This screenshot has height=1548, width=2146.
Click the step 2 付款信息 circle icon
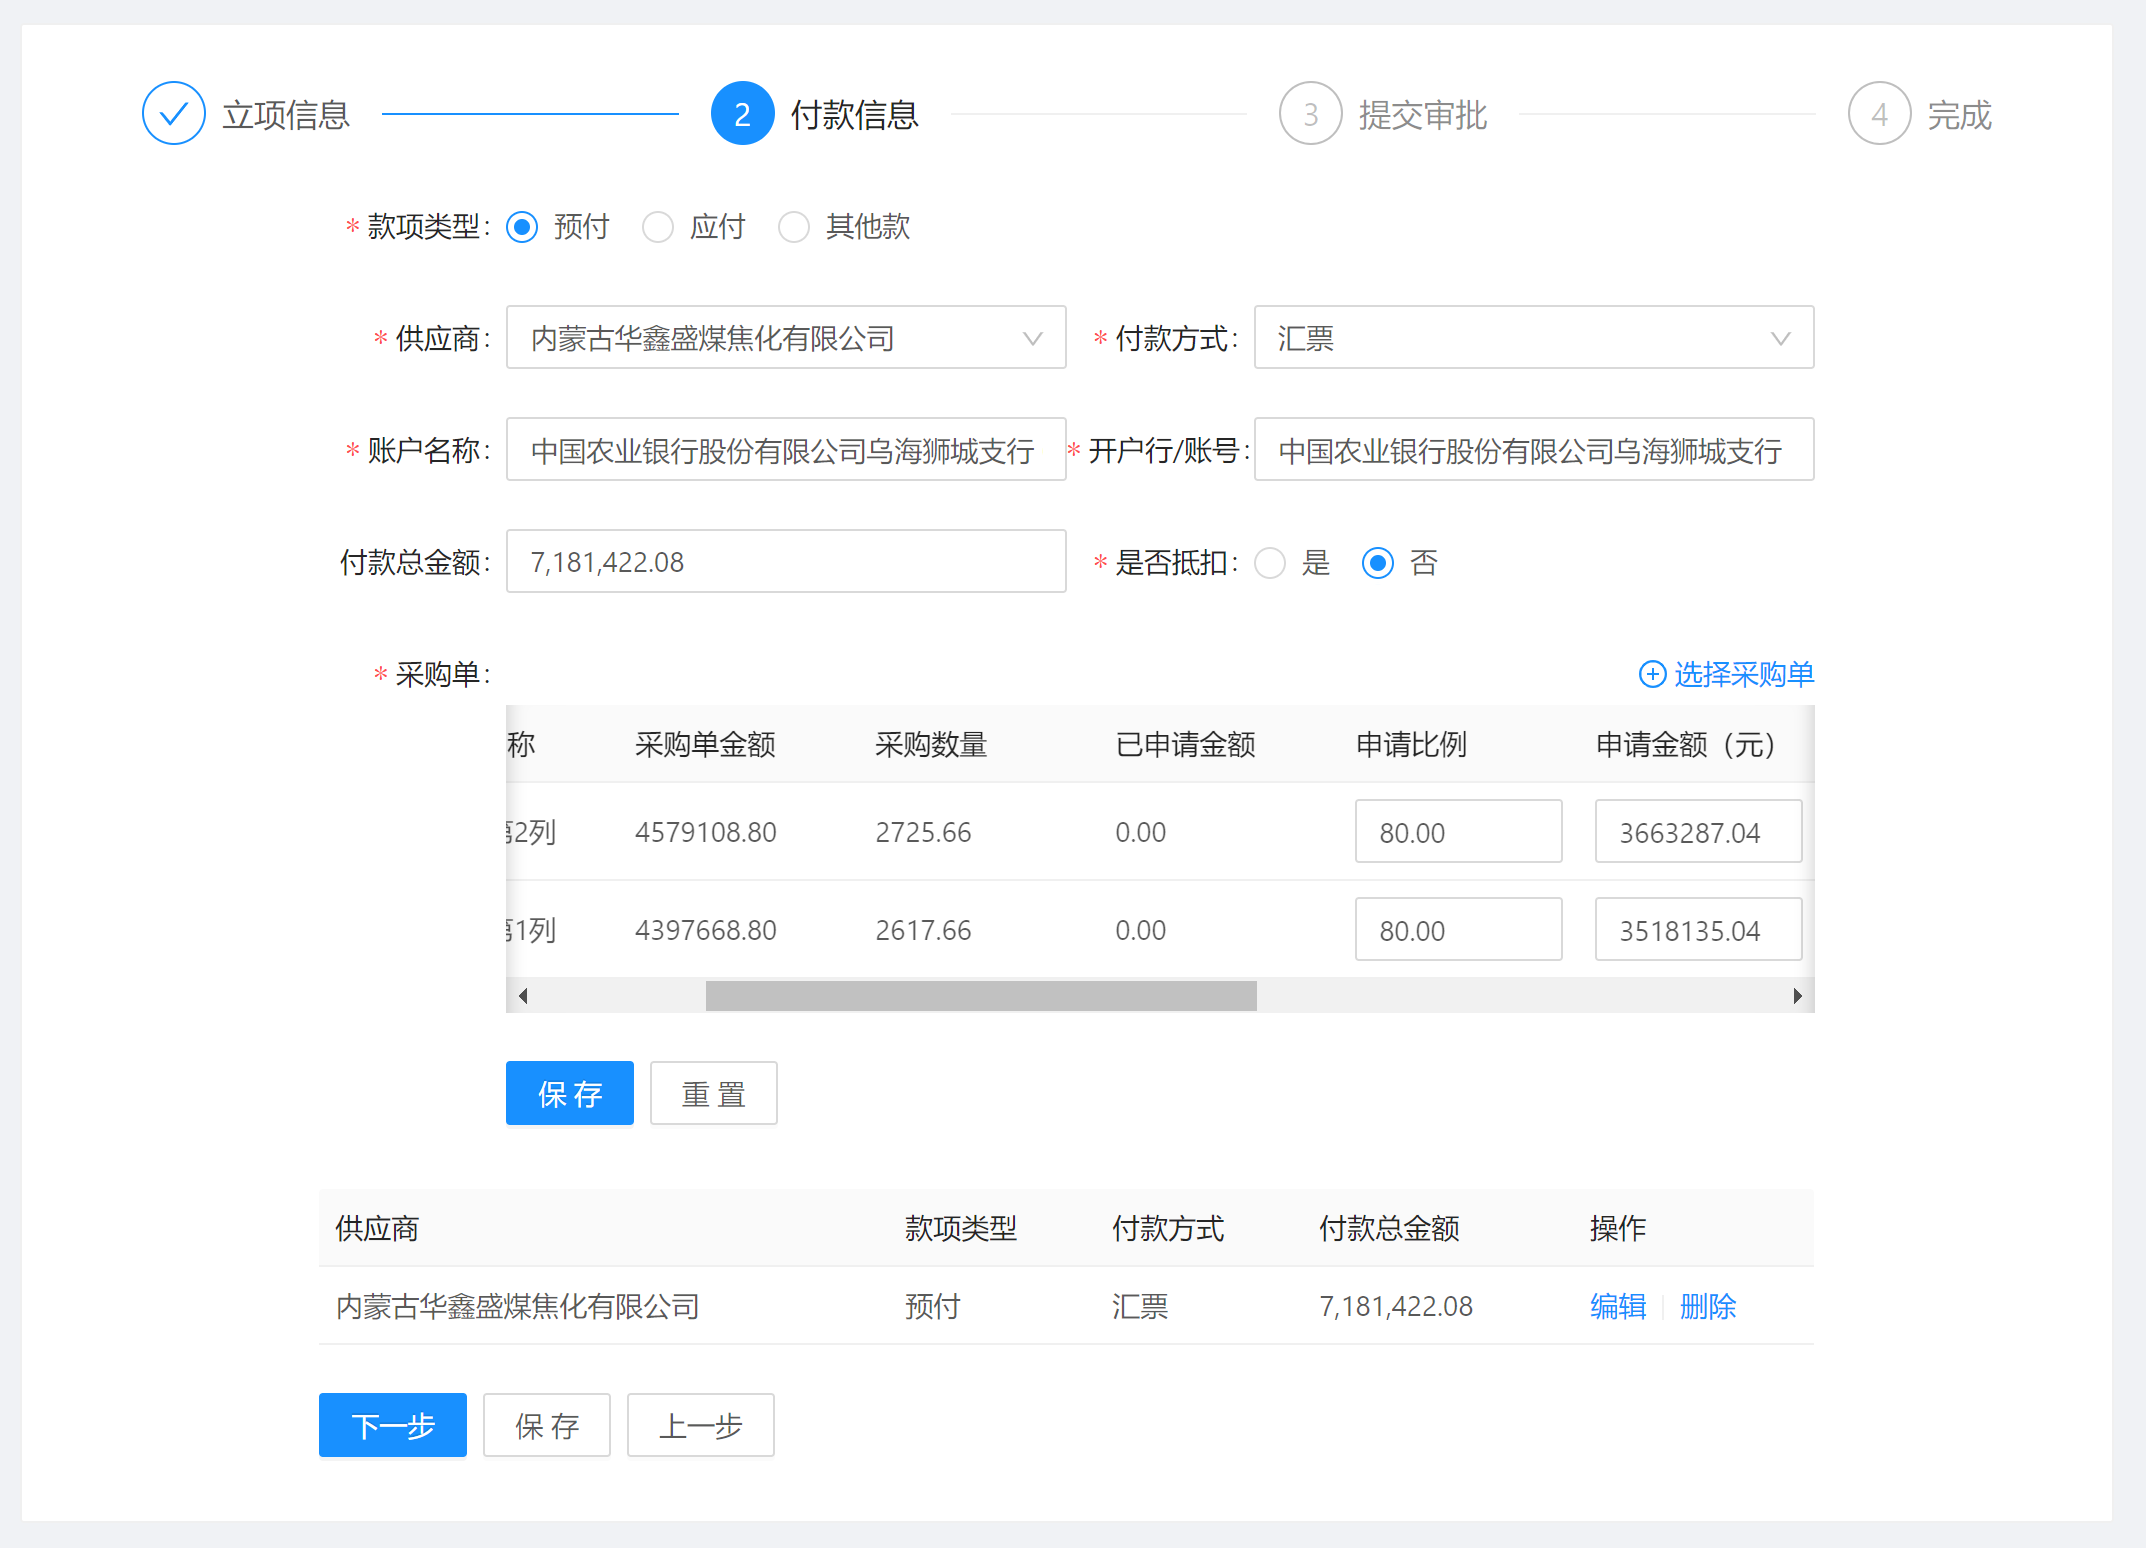742,114
